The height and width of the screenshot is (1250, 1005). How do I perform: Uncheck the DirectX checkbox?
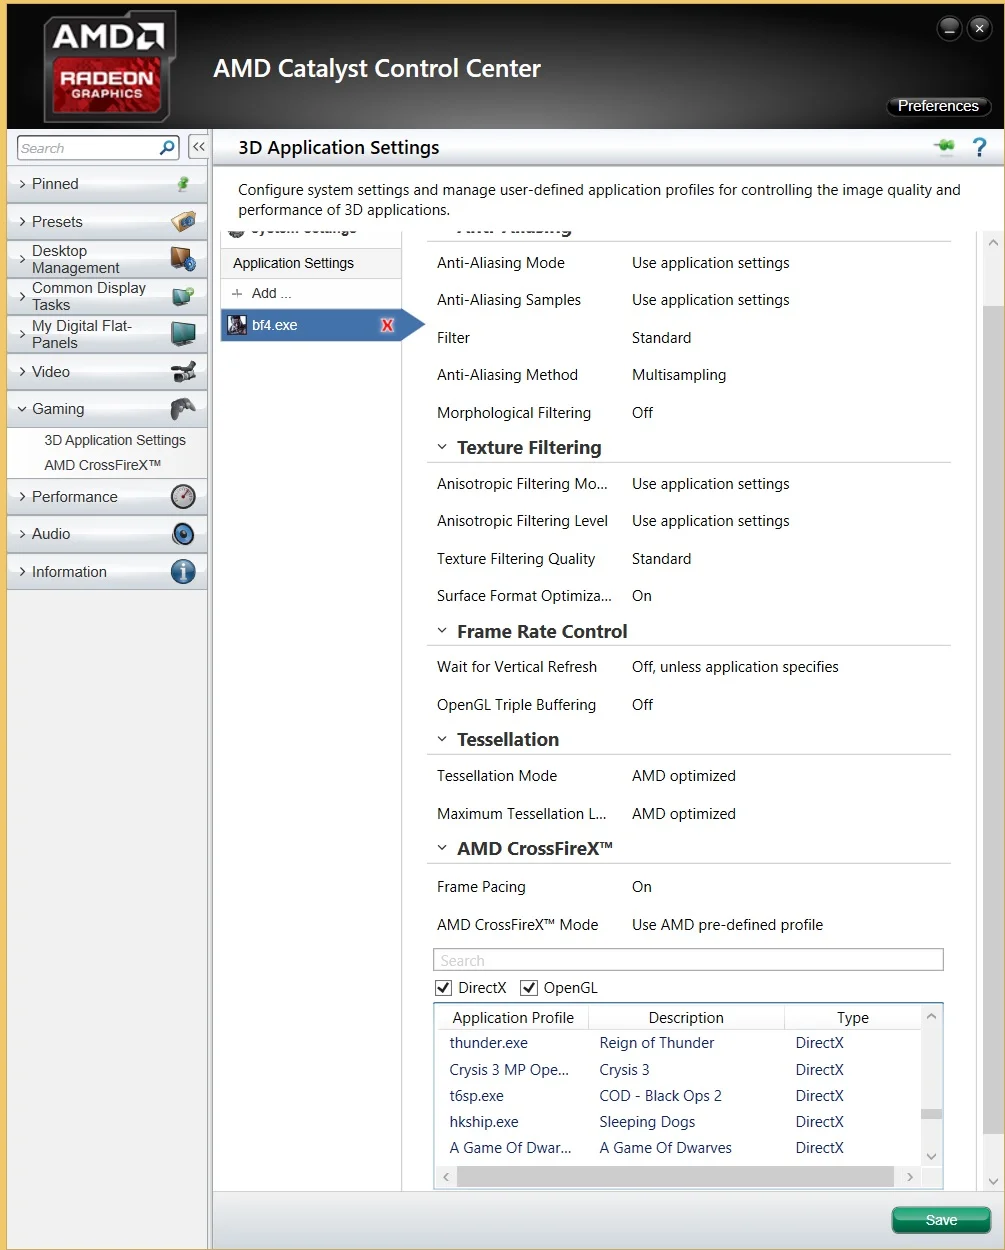pos(444,988)
